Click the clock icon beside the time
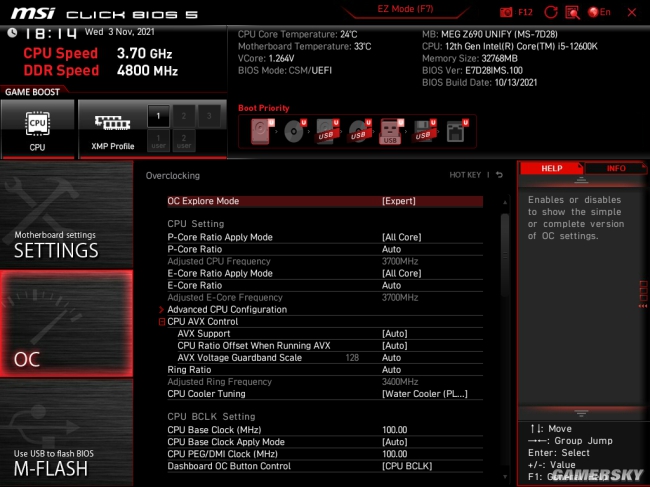Viewport: 650px width, 487px height. pyautogui.click(x=12, y=33)
